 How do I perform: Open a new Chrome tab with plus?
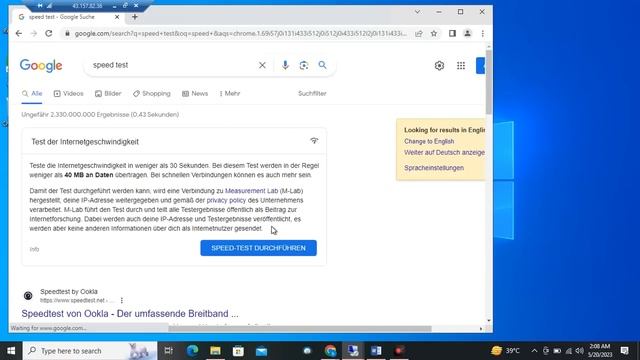click(135, 17)
